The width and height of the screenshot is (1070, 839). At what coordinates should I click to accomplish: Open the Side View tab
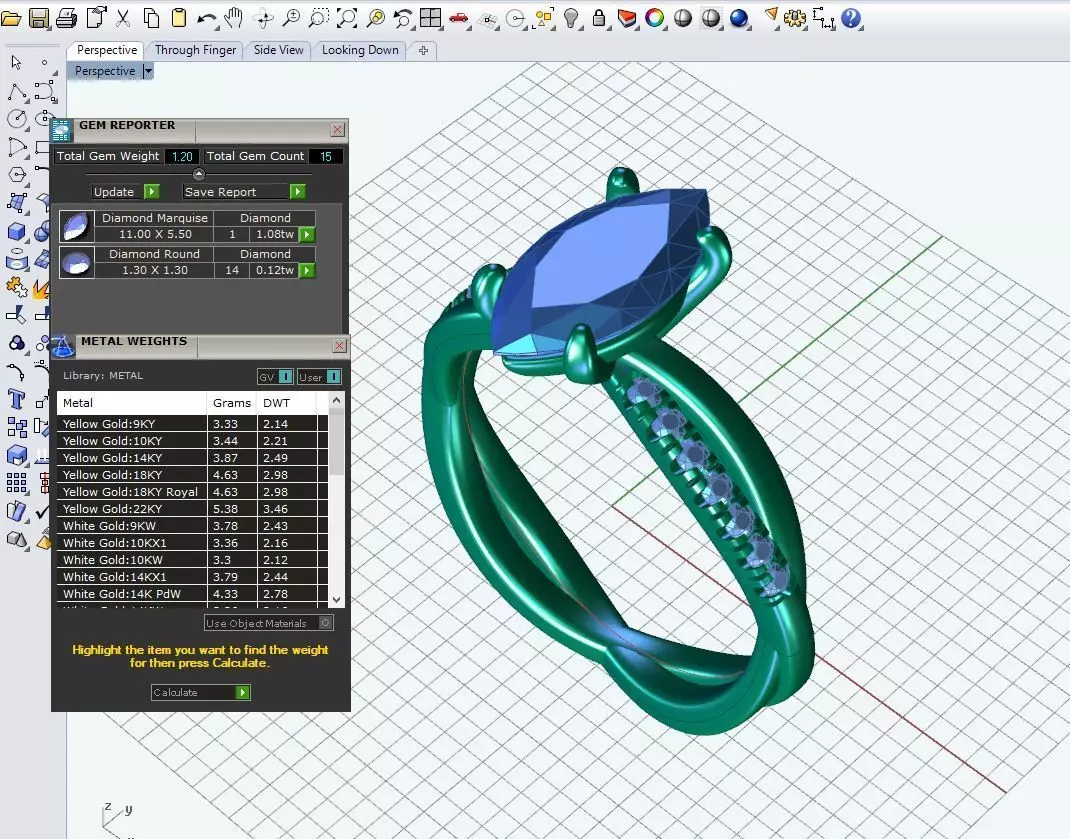tap(278, 50)
